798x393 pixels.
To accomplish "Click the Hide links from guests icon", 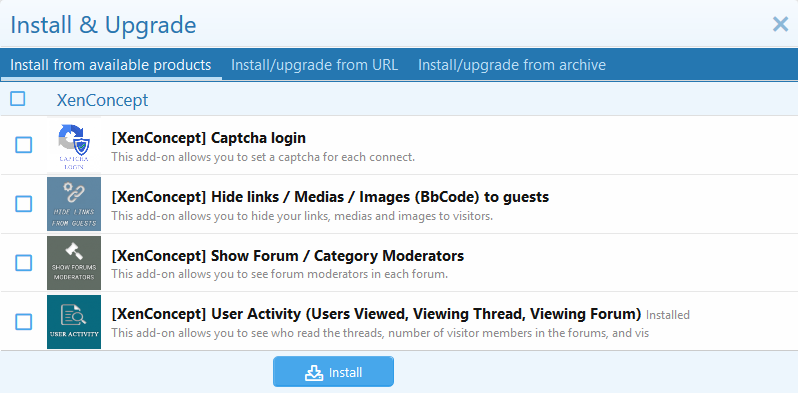I will coord(74,204).
